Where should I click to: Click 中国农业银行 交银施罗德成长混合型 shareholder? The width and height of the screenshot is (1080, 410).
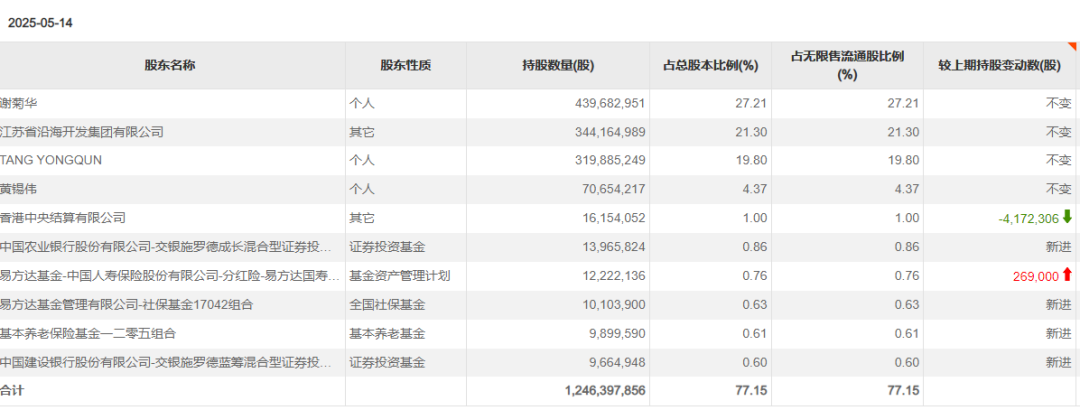click(x=167, y=247)
